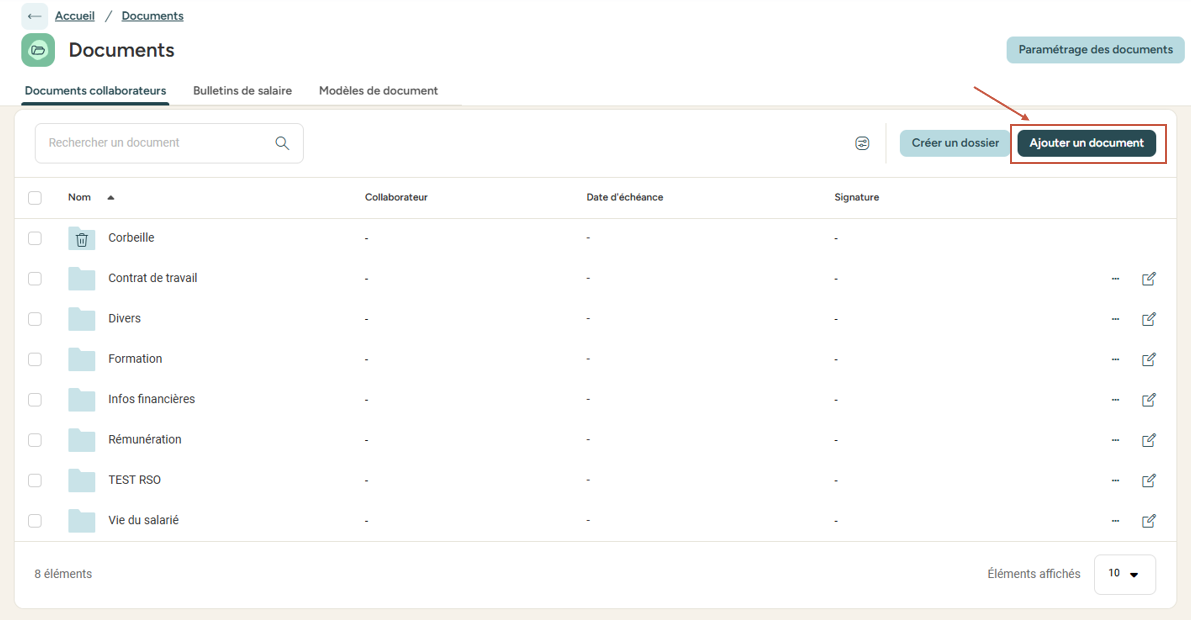Screen dimensions: 1191x620
Task: Open the Rémunération folder icon
Action: click(x=82, y=440)
